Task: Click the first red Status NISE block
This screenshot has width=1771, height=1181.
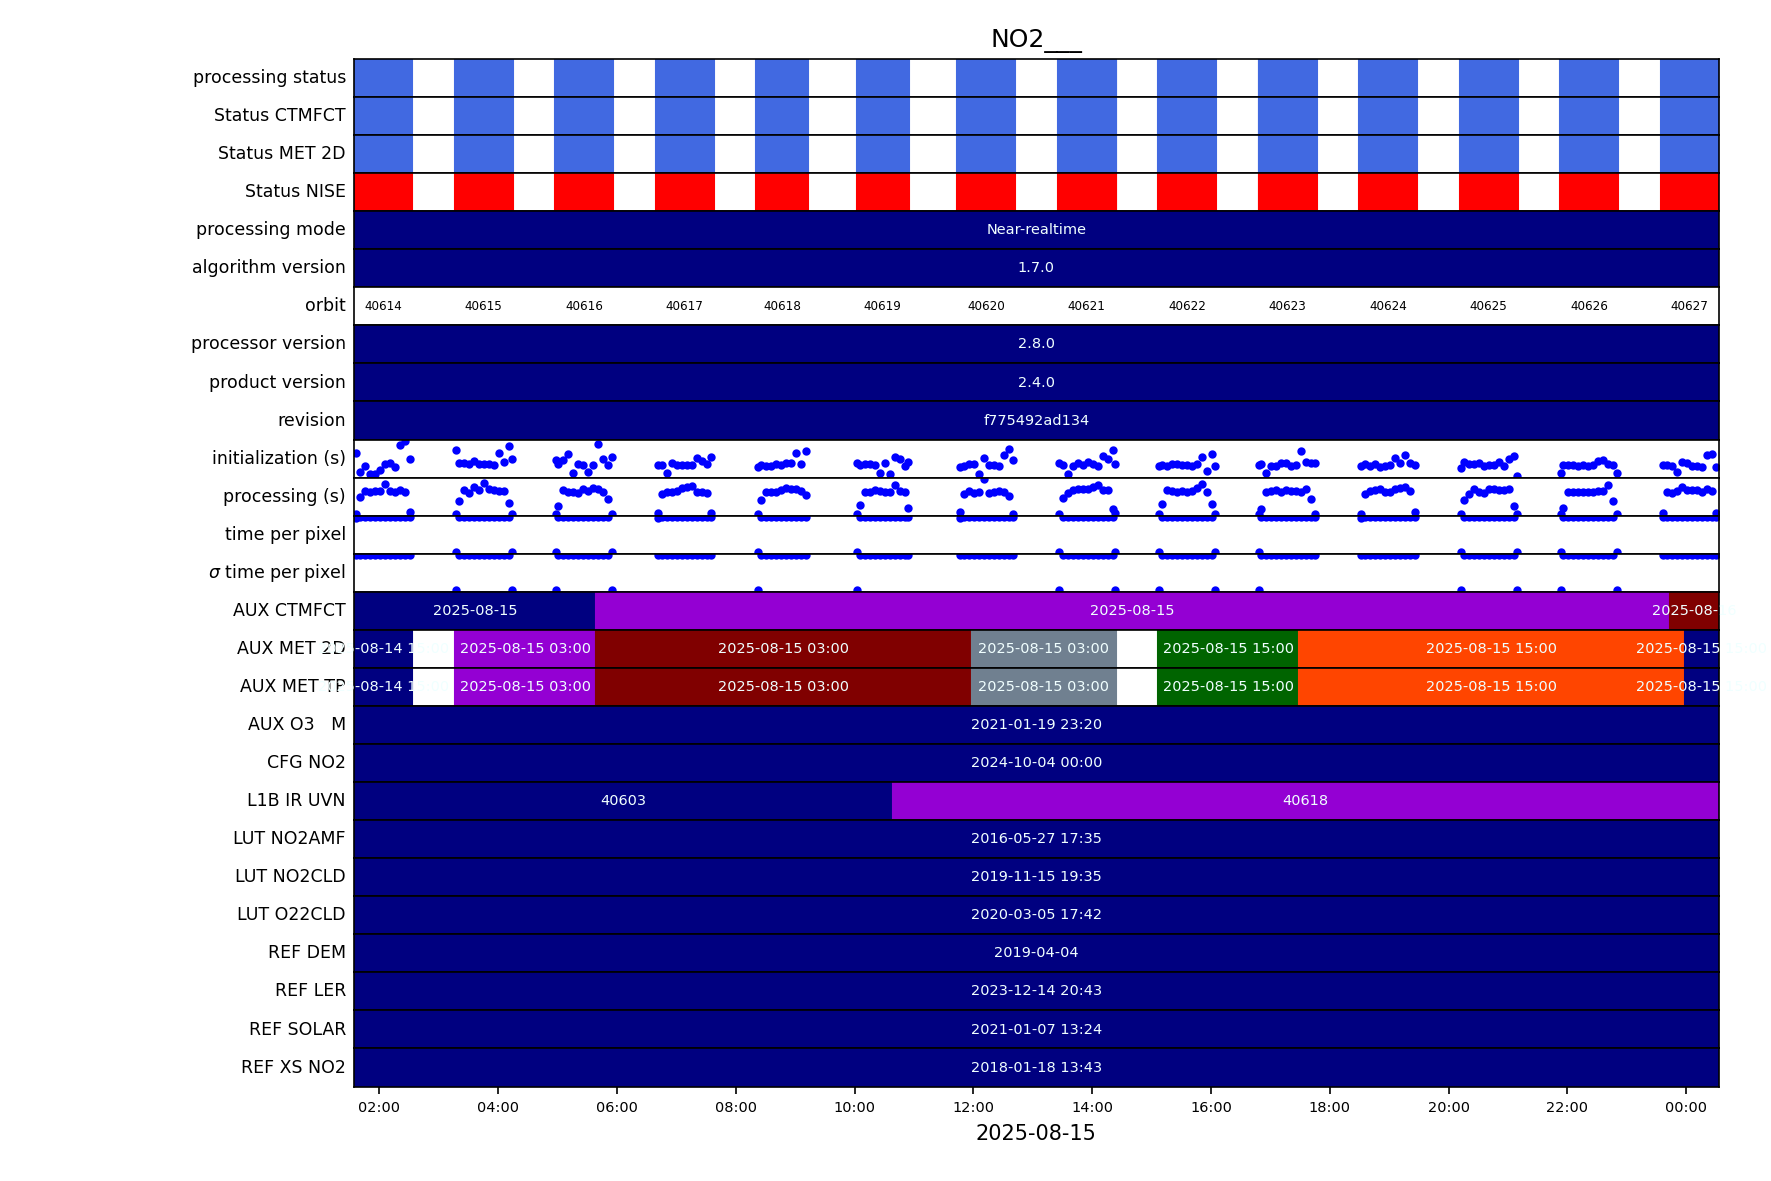Action: click(x=383, y=192)
